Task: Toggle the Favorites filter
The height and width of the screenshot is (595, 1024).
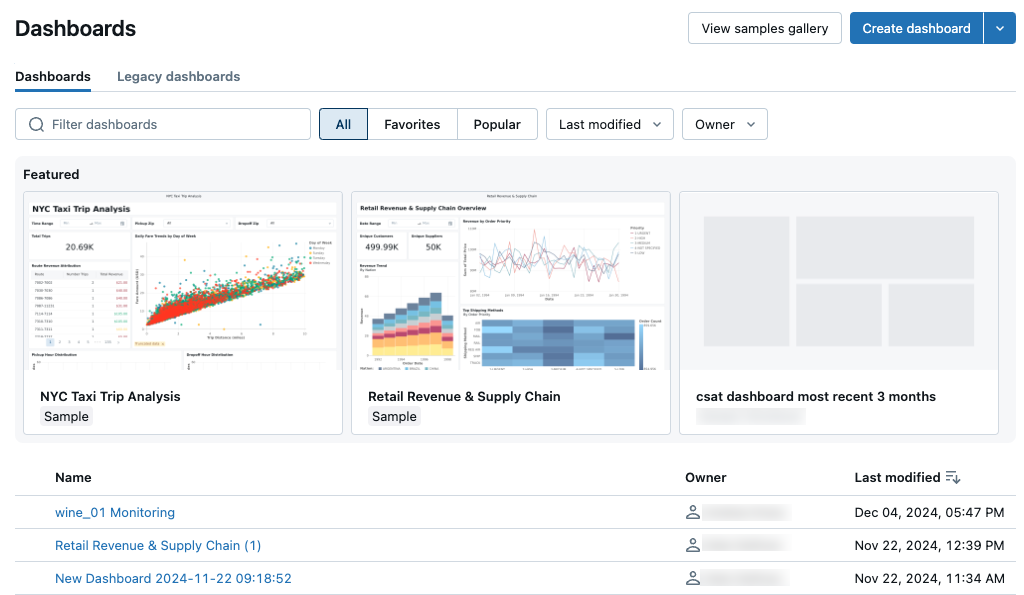Action: (x=412, y=125)
